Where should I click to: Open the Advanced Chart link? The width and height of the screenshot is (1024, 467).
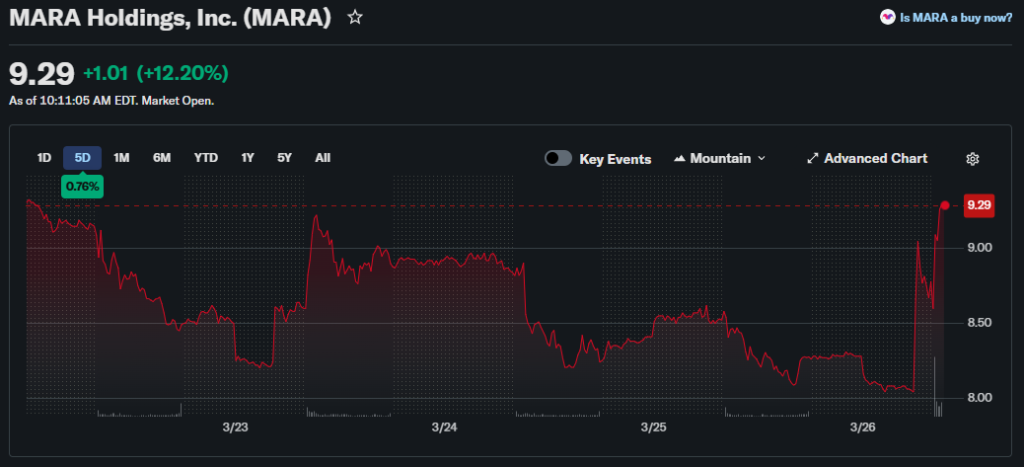pyautogui.click(x=875, y=159)
